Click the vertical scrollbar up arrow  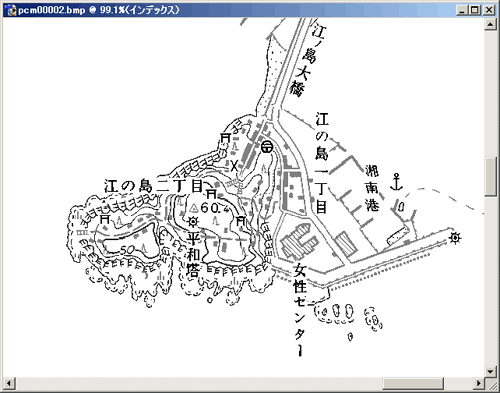tap(490, 24)
